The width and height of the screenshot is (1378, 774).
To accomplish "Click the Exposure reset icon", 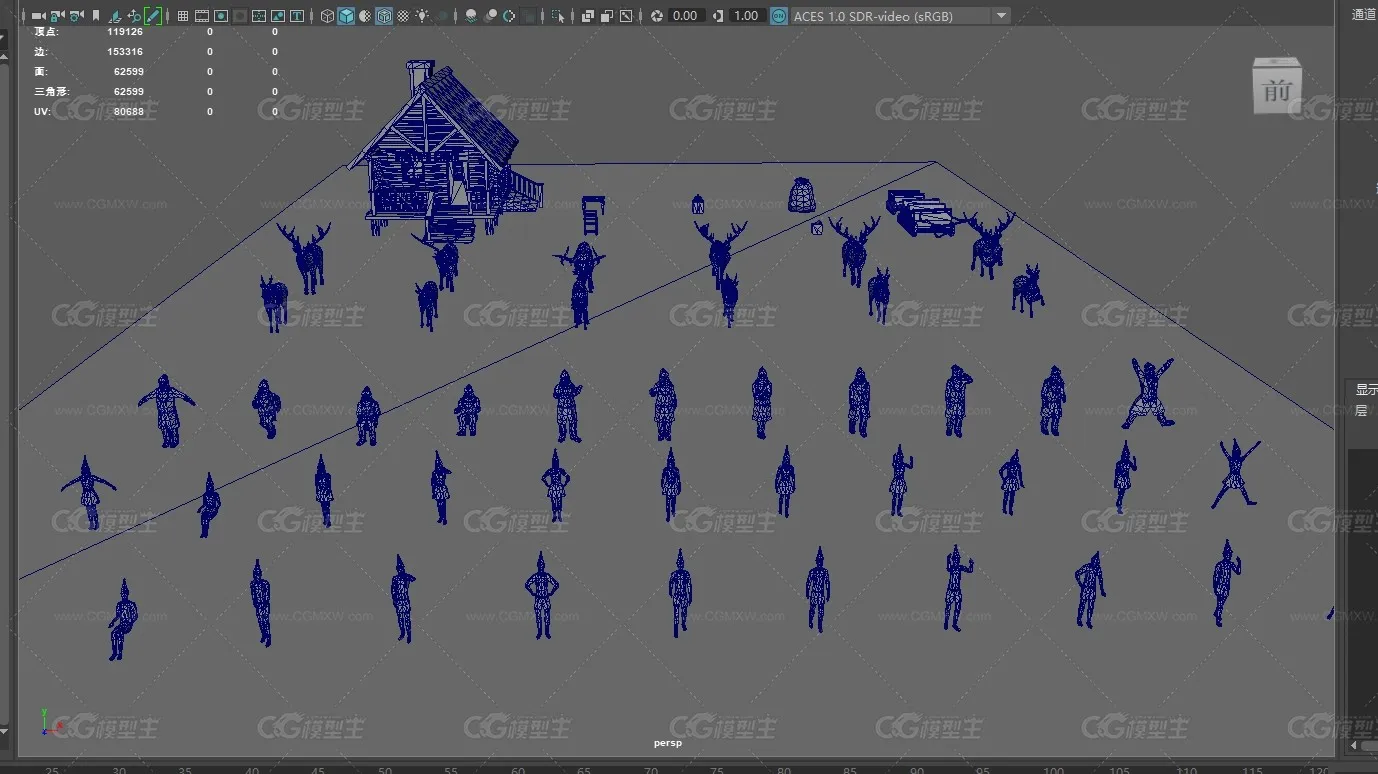I will pos(656,16).
